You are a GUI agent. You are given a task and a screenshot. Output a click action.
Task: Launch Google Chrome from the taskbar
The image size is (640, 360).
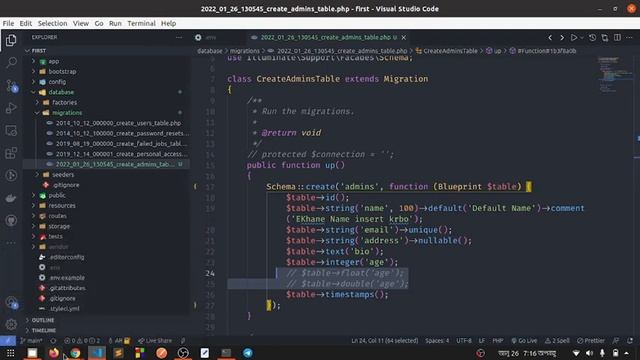75,353
